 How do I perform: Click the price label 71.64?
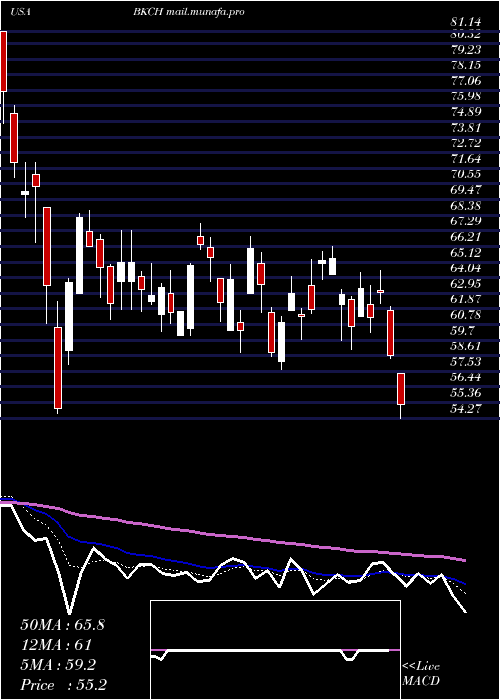coord(467,159)
